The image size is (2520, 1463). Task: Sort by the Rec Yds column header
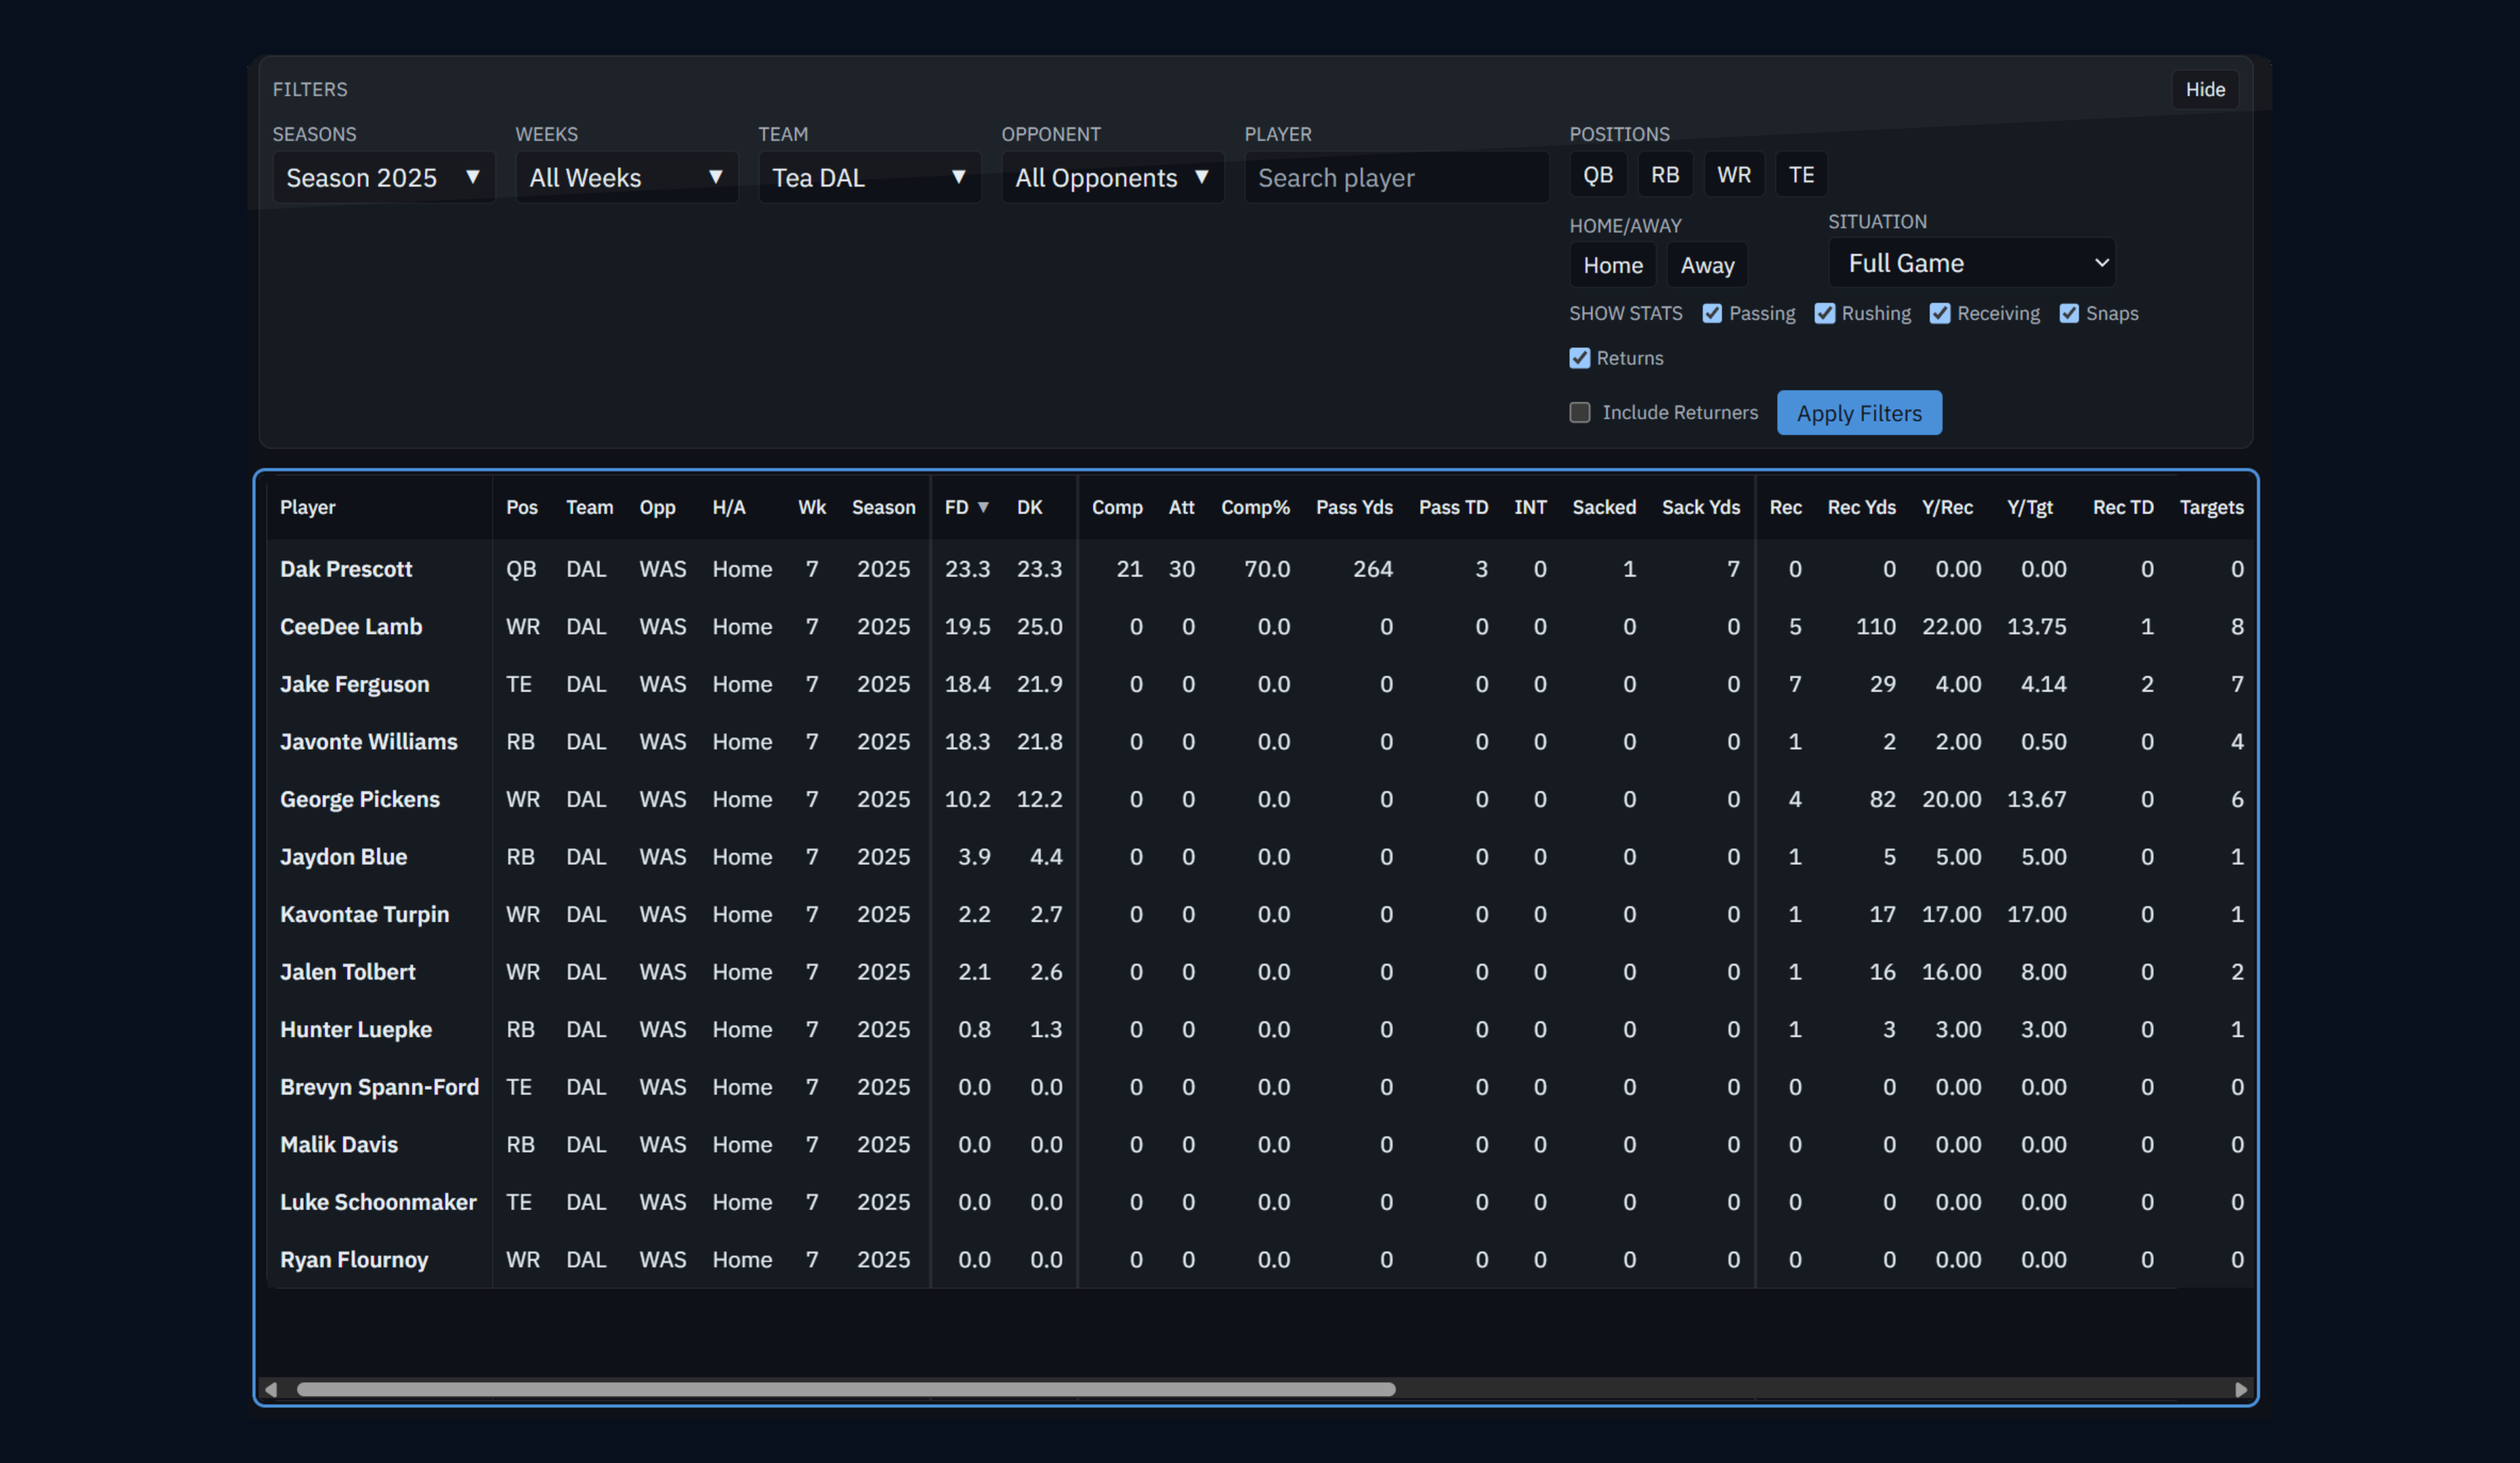tap(1861, 508)
